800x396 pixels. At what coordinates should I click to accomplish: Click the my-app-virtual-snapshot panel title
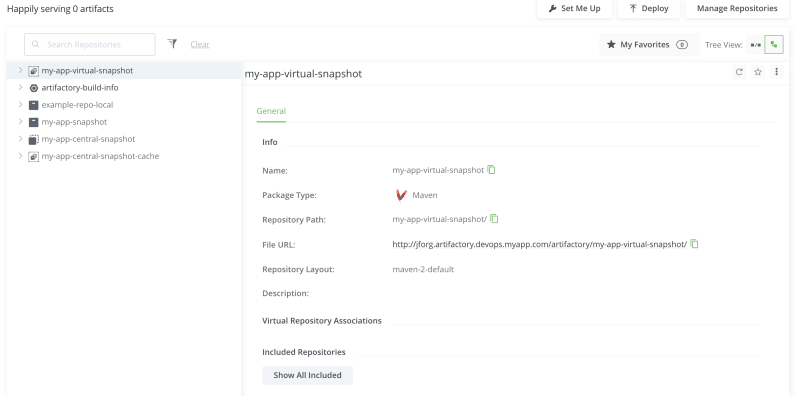[x=303, y=73]
